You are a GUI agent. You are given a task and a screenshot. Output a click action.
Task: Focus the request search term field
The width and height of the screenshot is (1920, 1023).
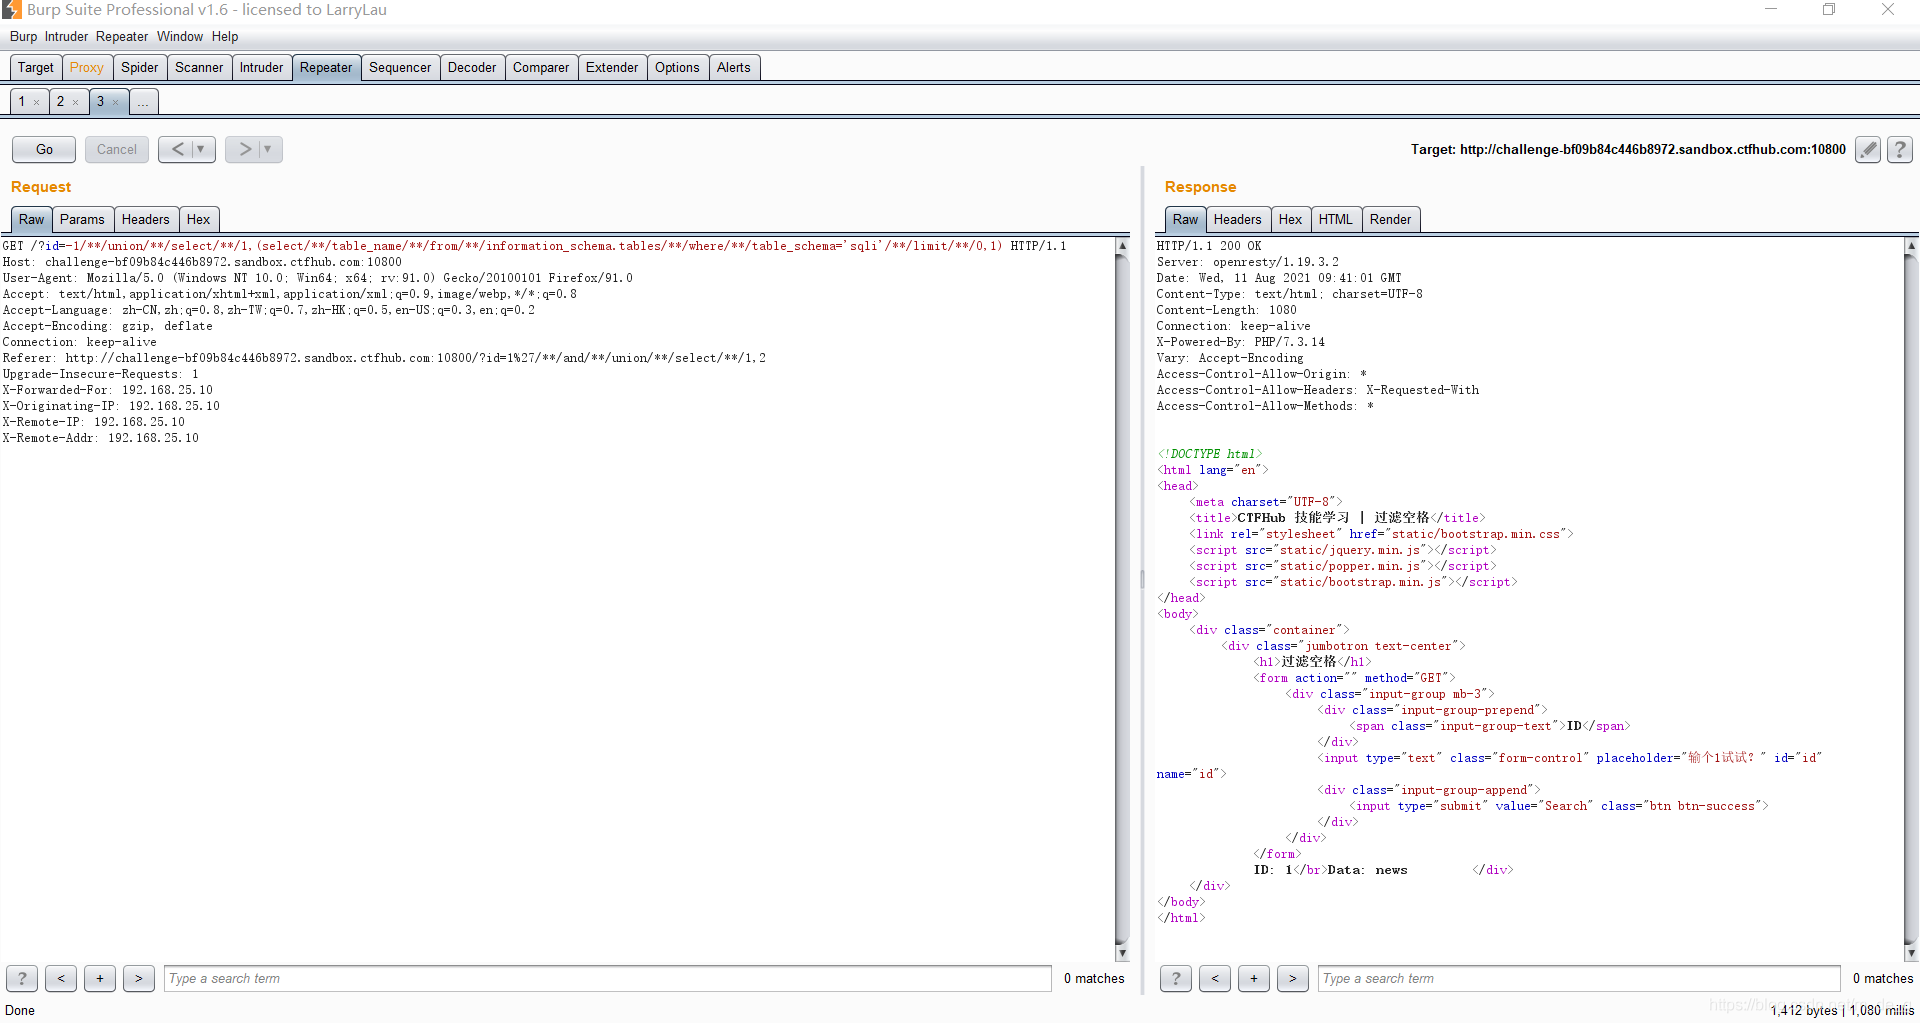click(608, 979)
